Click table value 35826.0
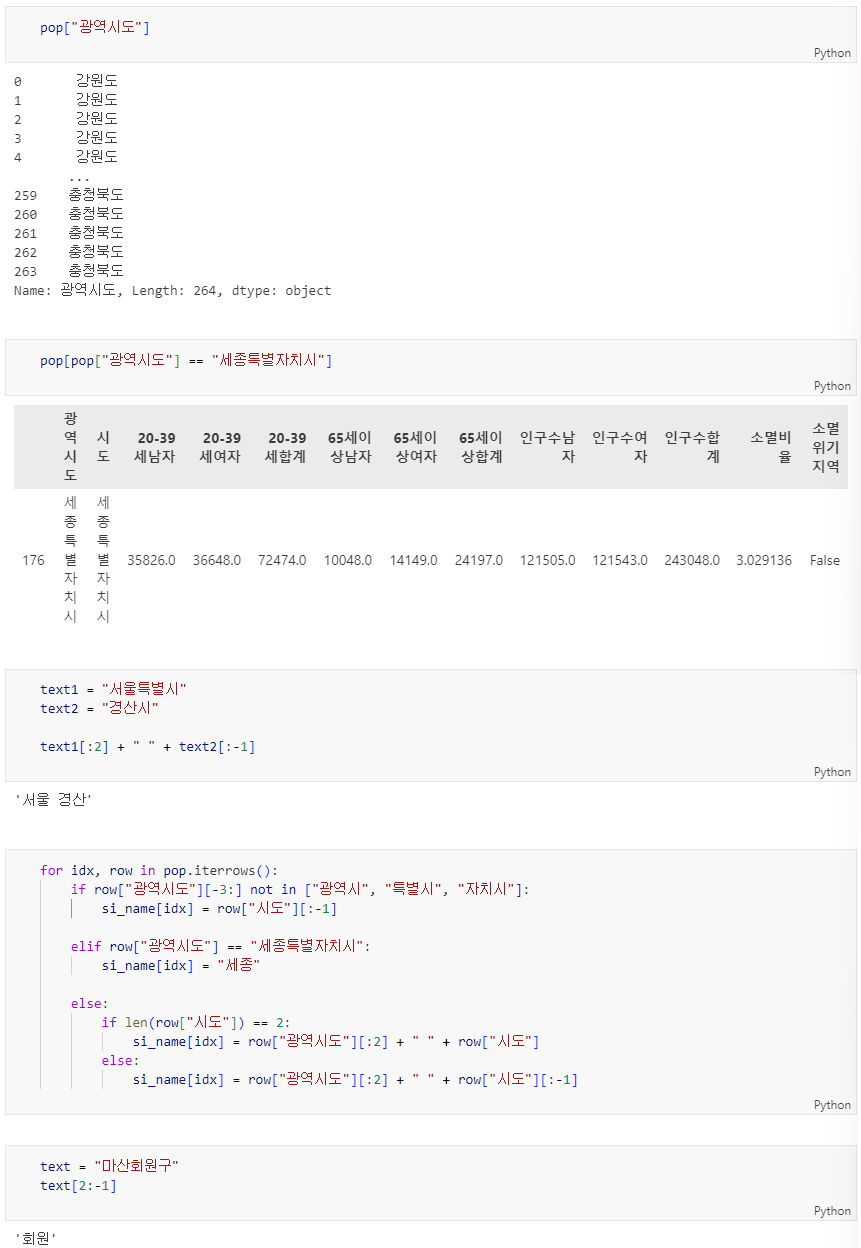The image size is (861, 1248). [151, 560]
